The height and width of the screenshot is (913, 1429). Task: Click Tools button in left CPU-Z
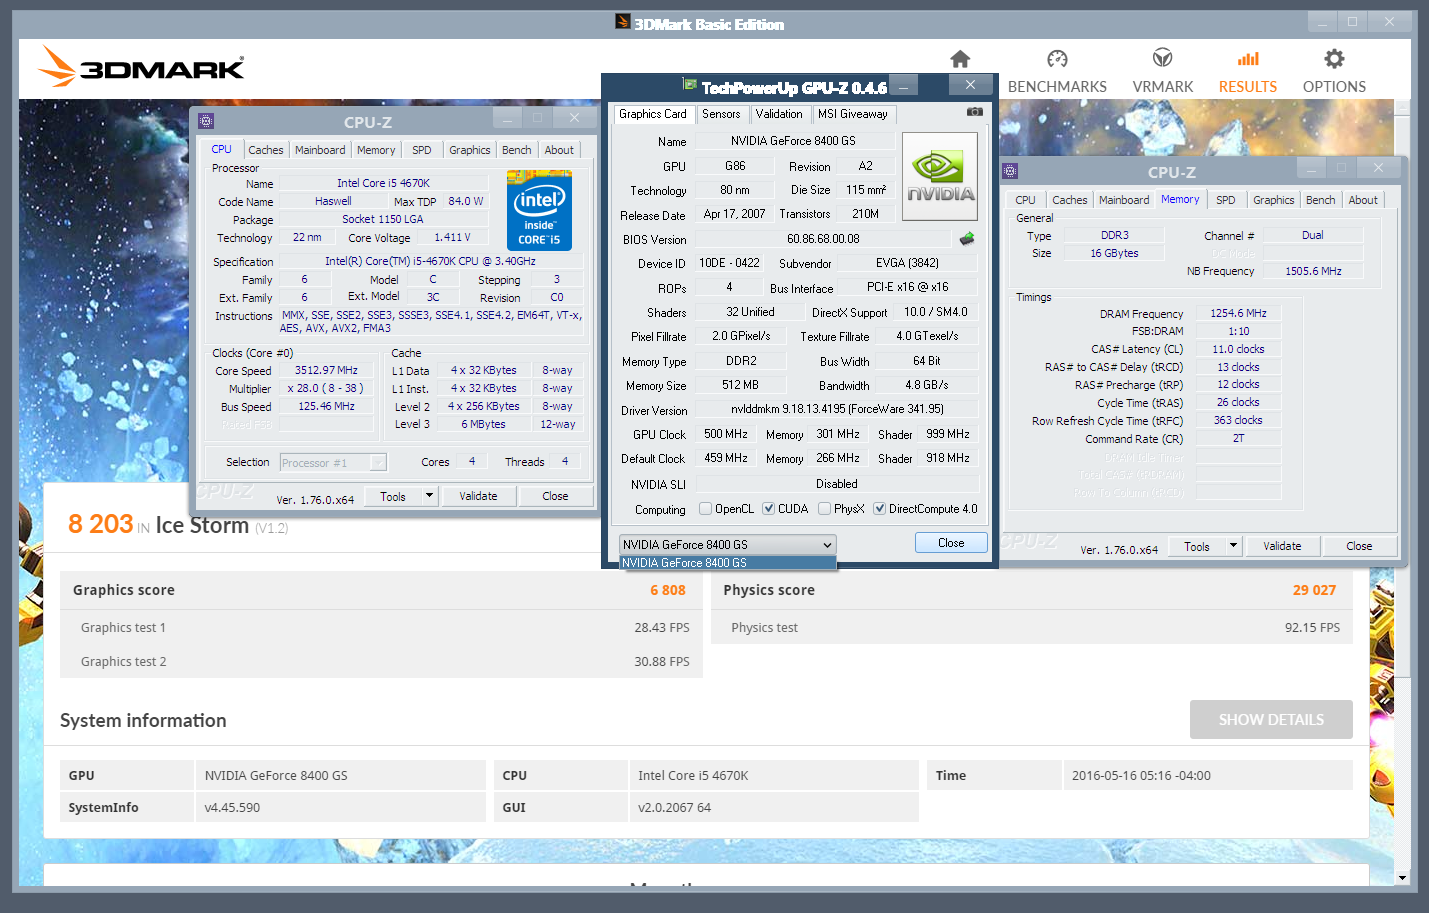tap(393, 496)
